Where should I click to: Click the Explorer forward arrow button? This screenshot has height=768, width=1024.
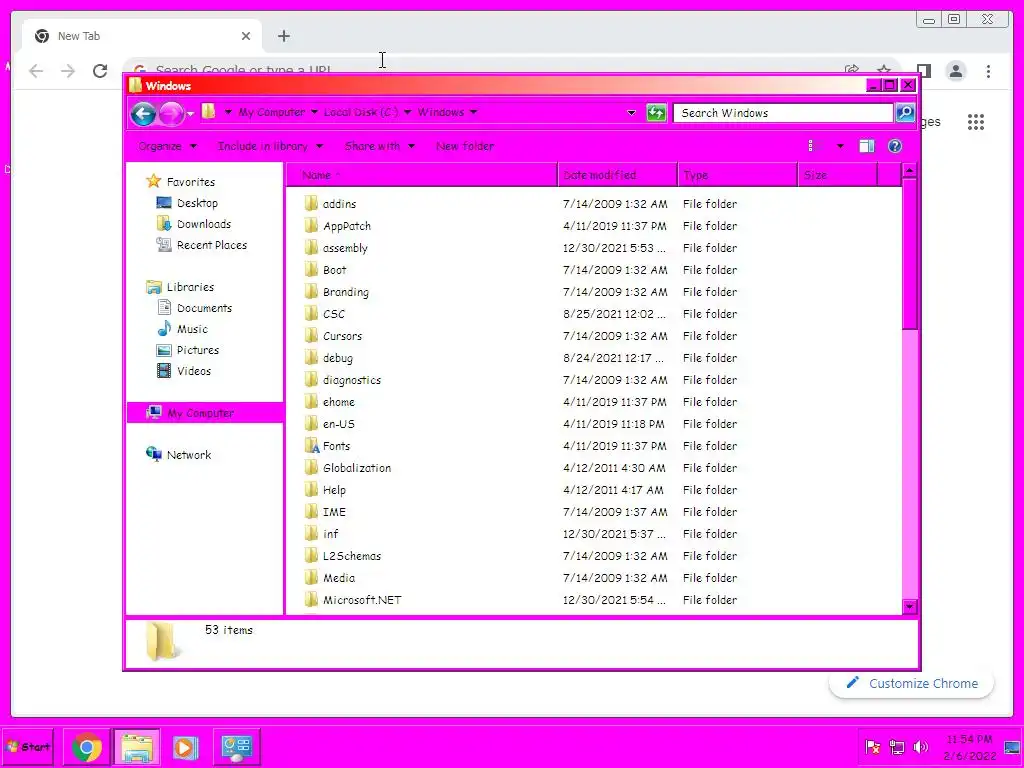(x=171, y=113)
